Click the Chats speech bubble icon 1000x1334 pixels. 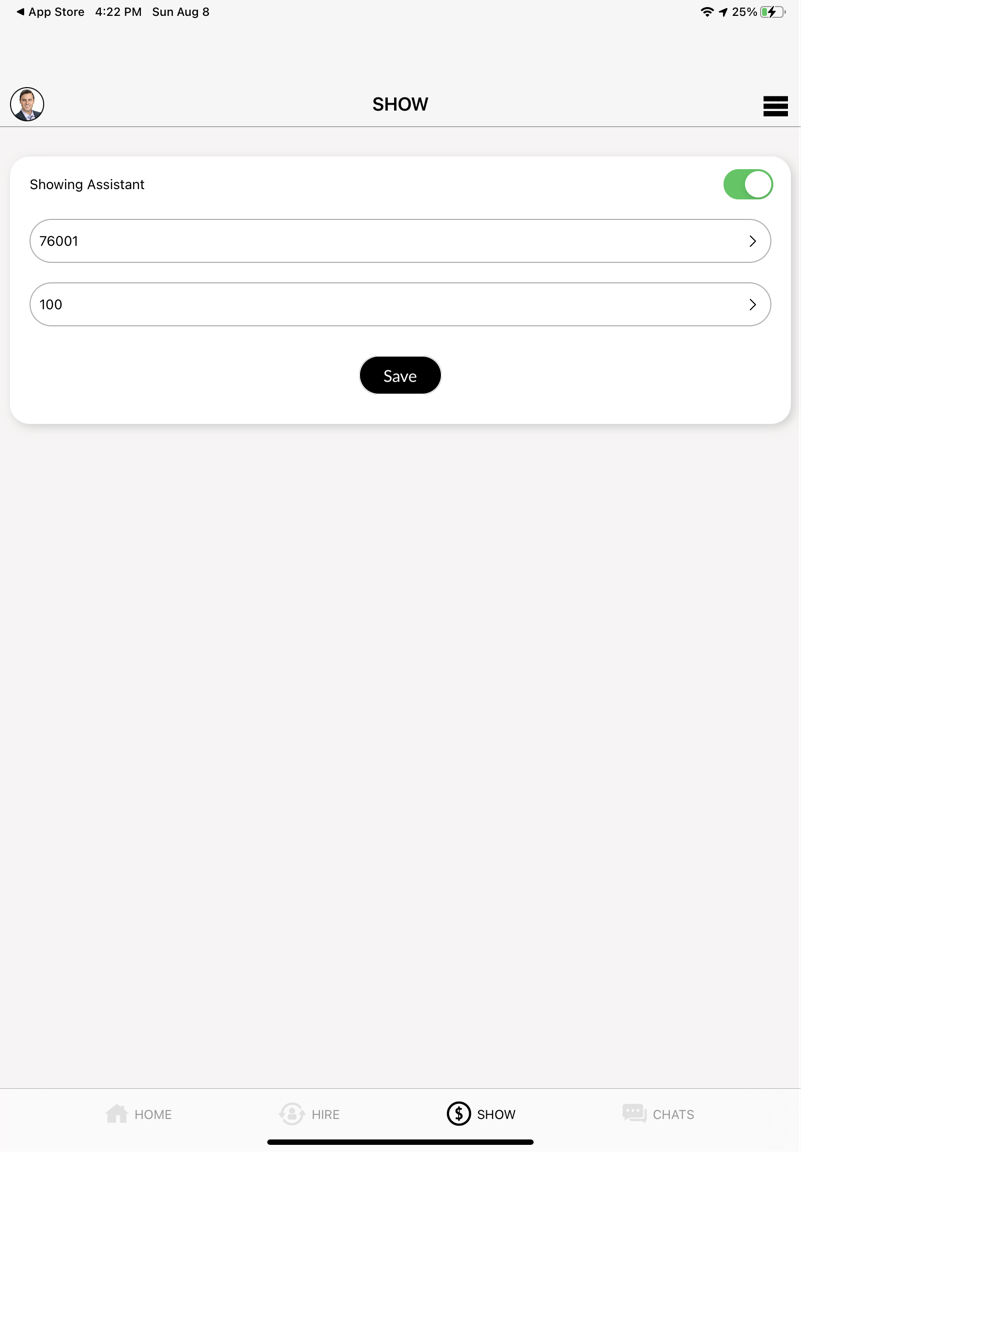coord(634,1113)
